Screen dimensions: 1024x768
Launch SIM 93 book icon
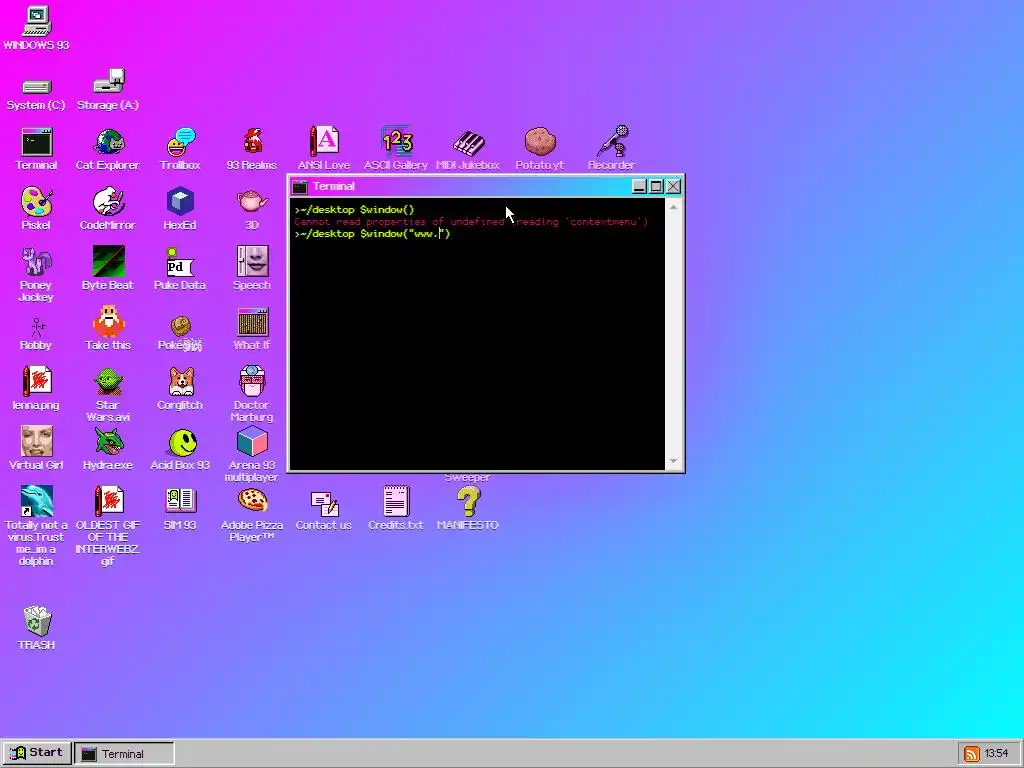coord(180,509)
